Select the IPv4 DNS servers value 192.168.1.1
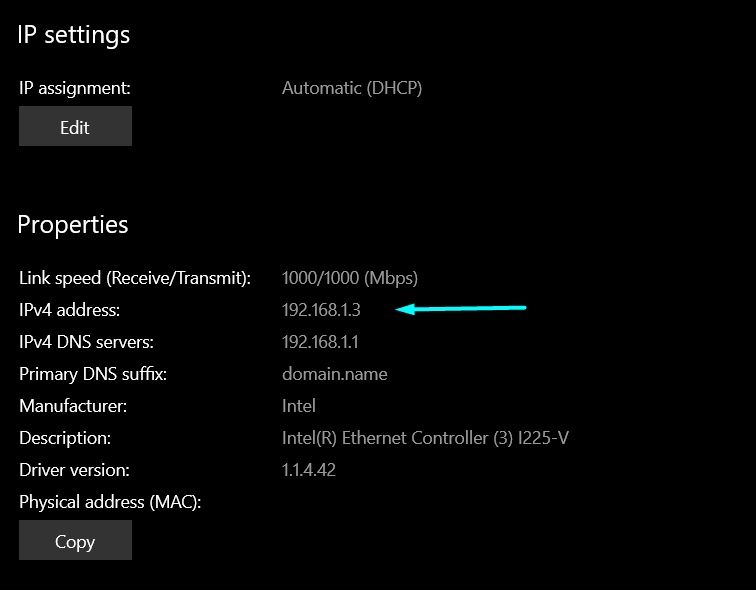 coord(320,342)
